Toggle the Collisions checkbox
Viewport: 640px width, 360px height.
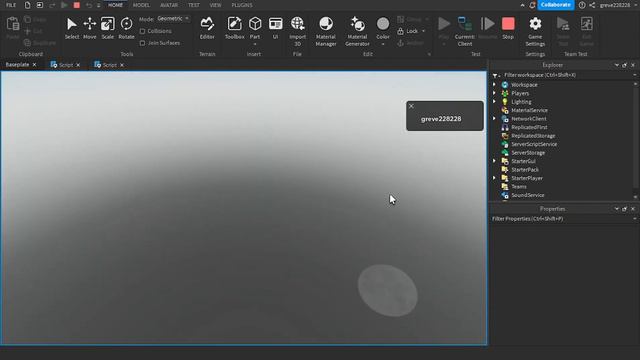(142, 31)
